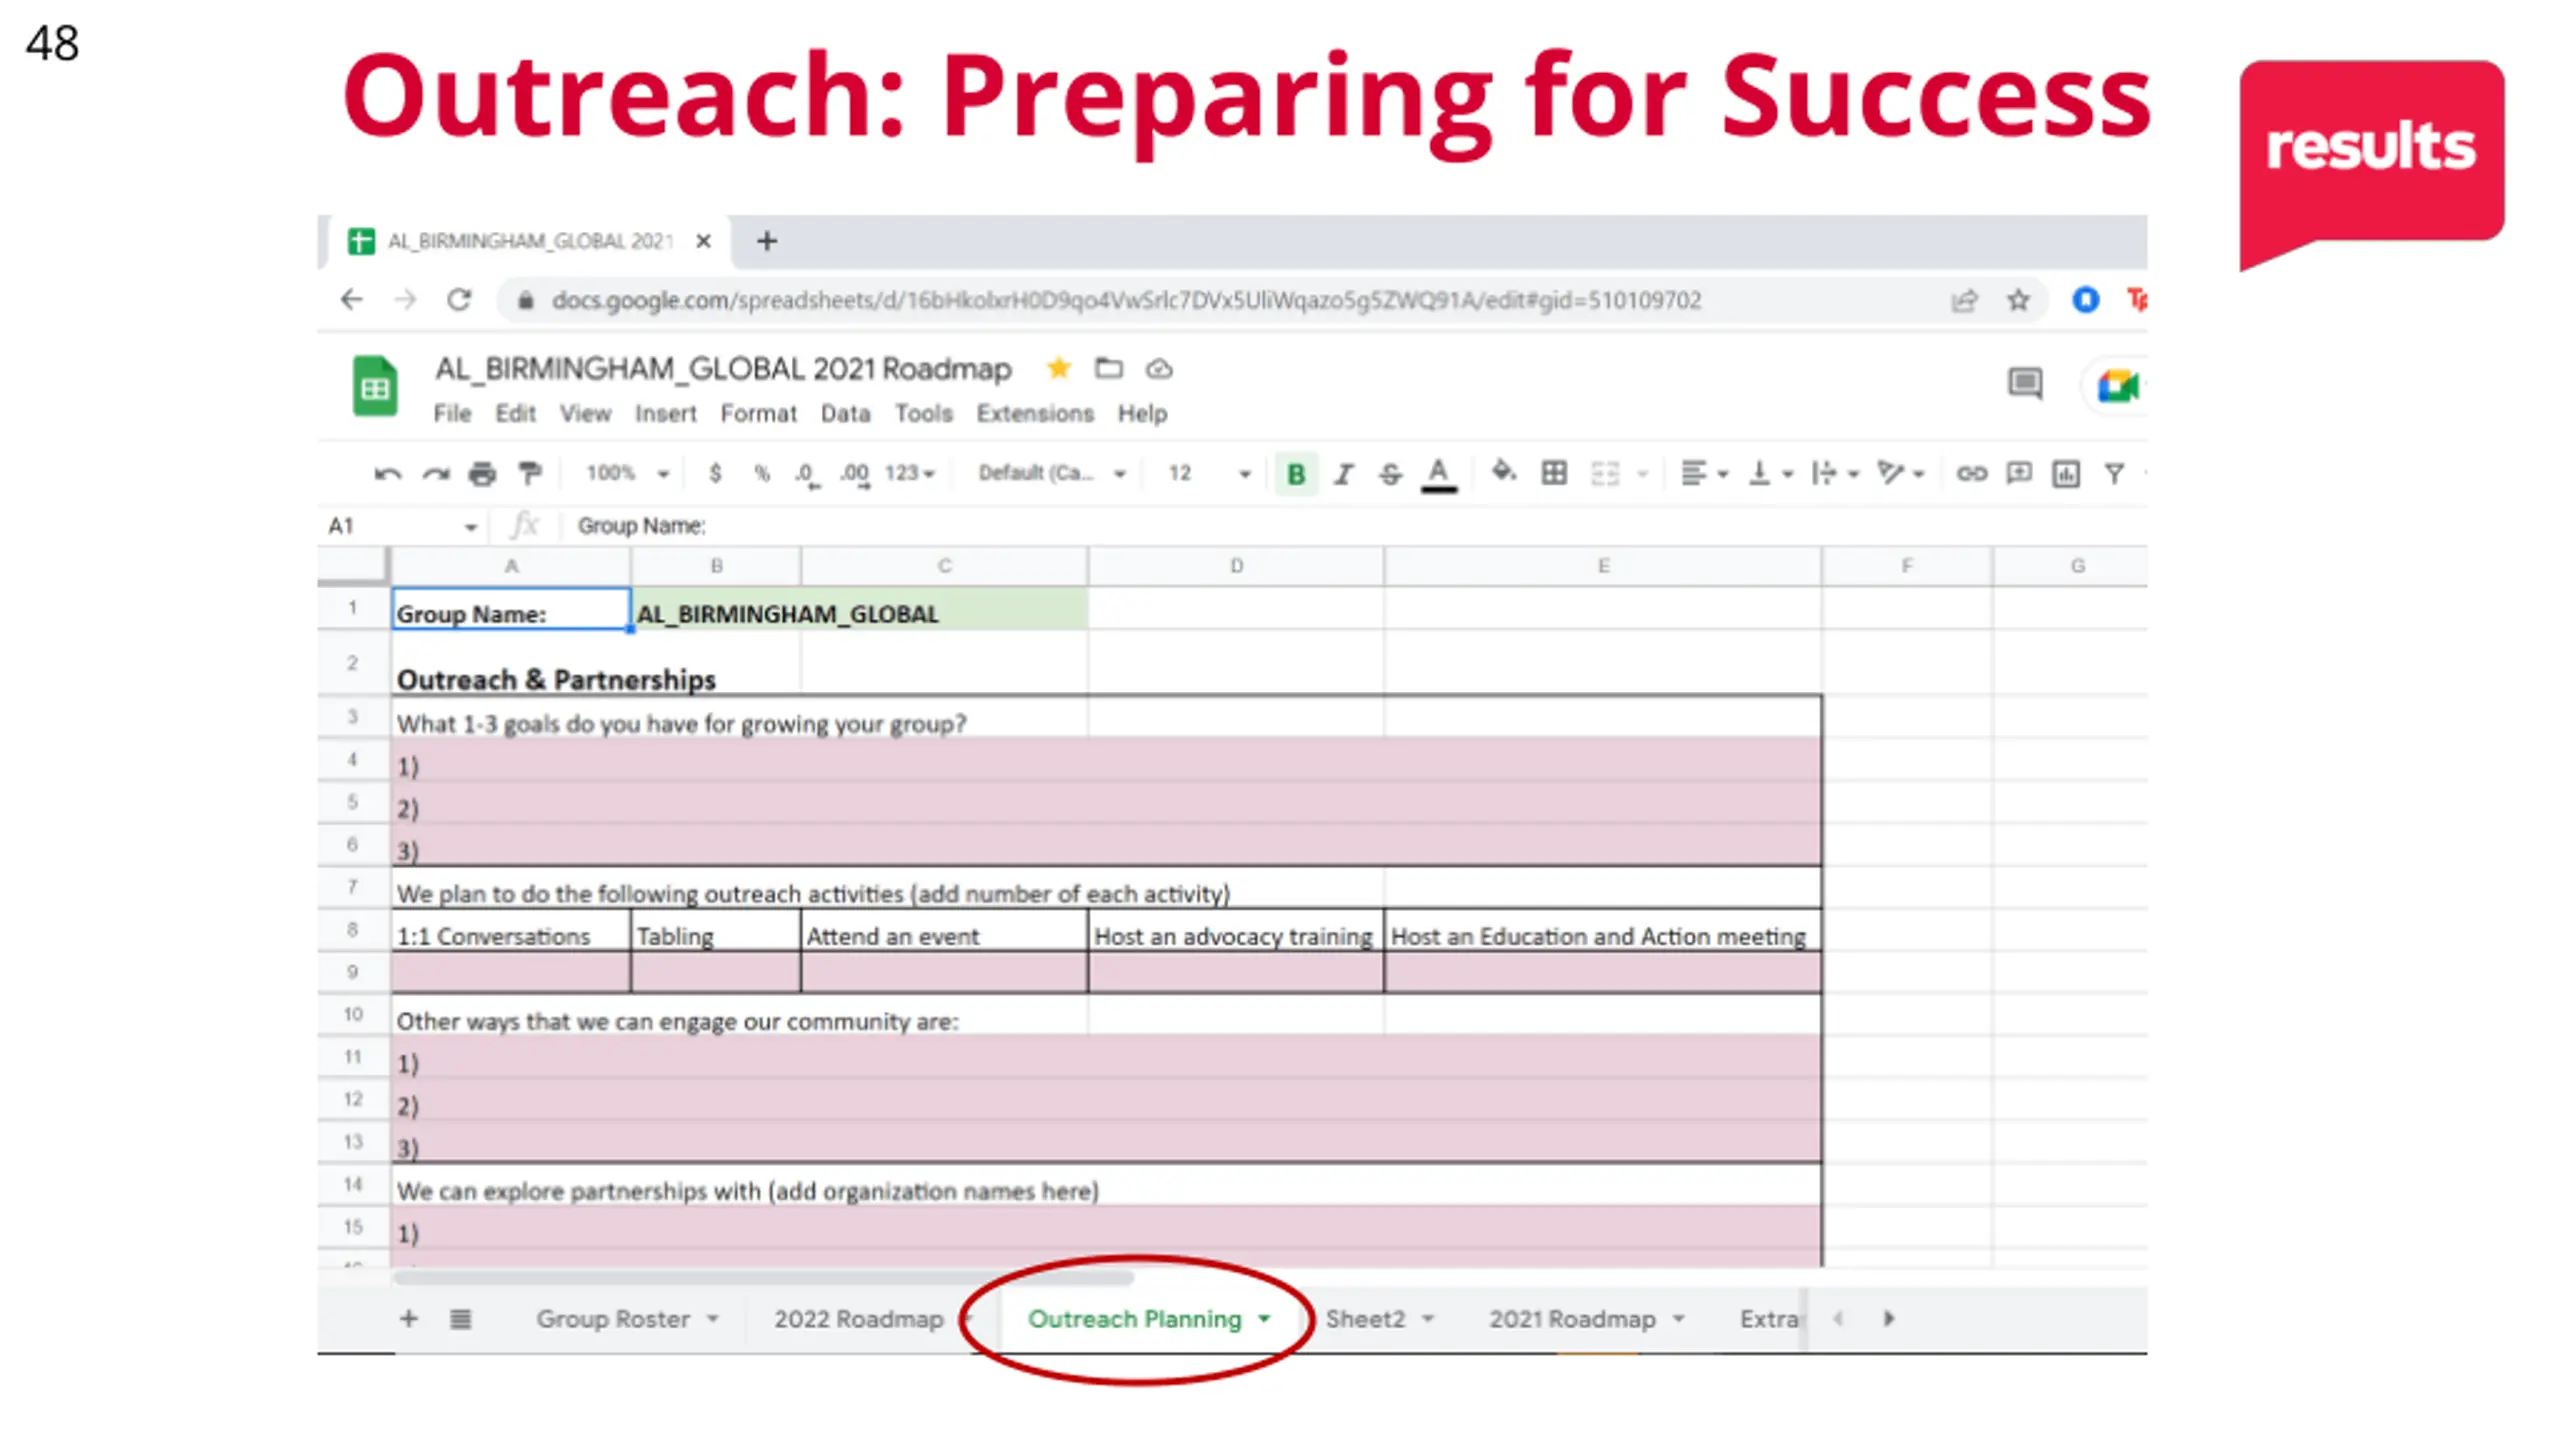Select the paint format icon
This screenshot has height=1440, width=2560.
(x=529, y=474)
